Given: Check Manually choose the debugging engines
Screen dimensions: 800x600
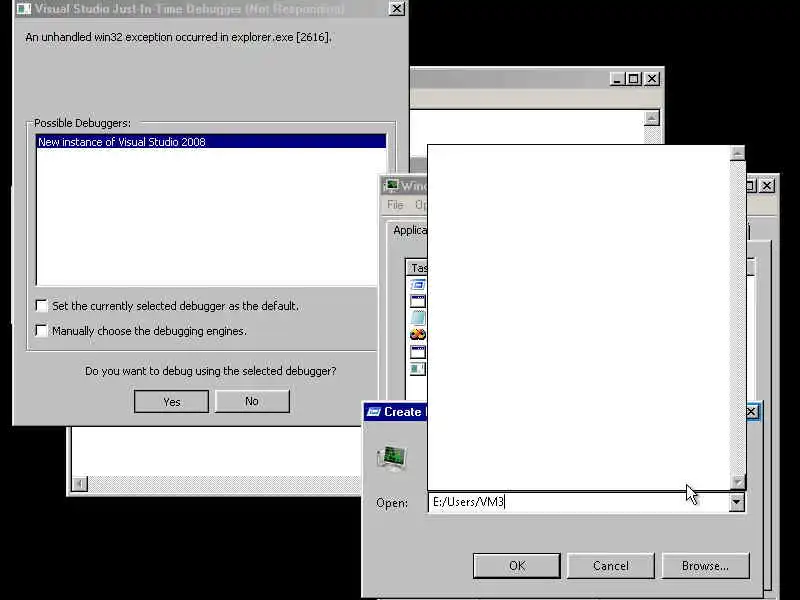Looking at the screenshot, I should point(42,331).
